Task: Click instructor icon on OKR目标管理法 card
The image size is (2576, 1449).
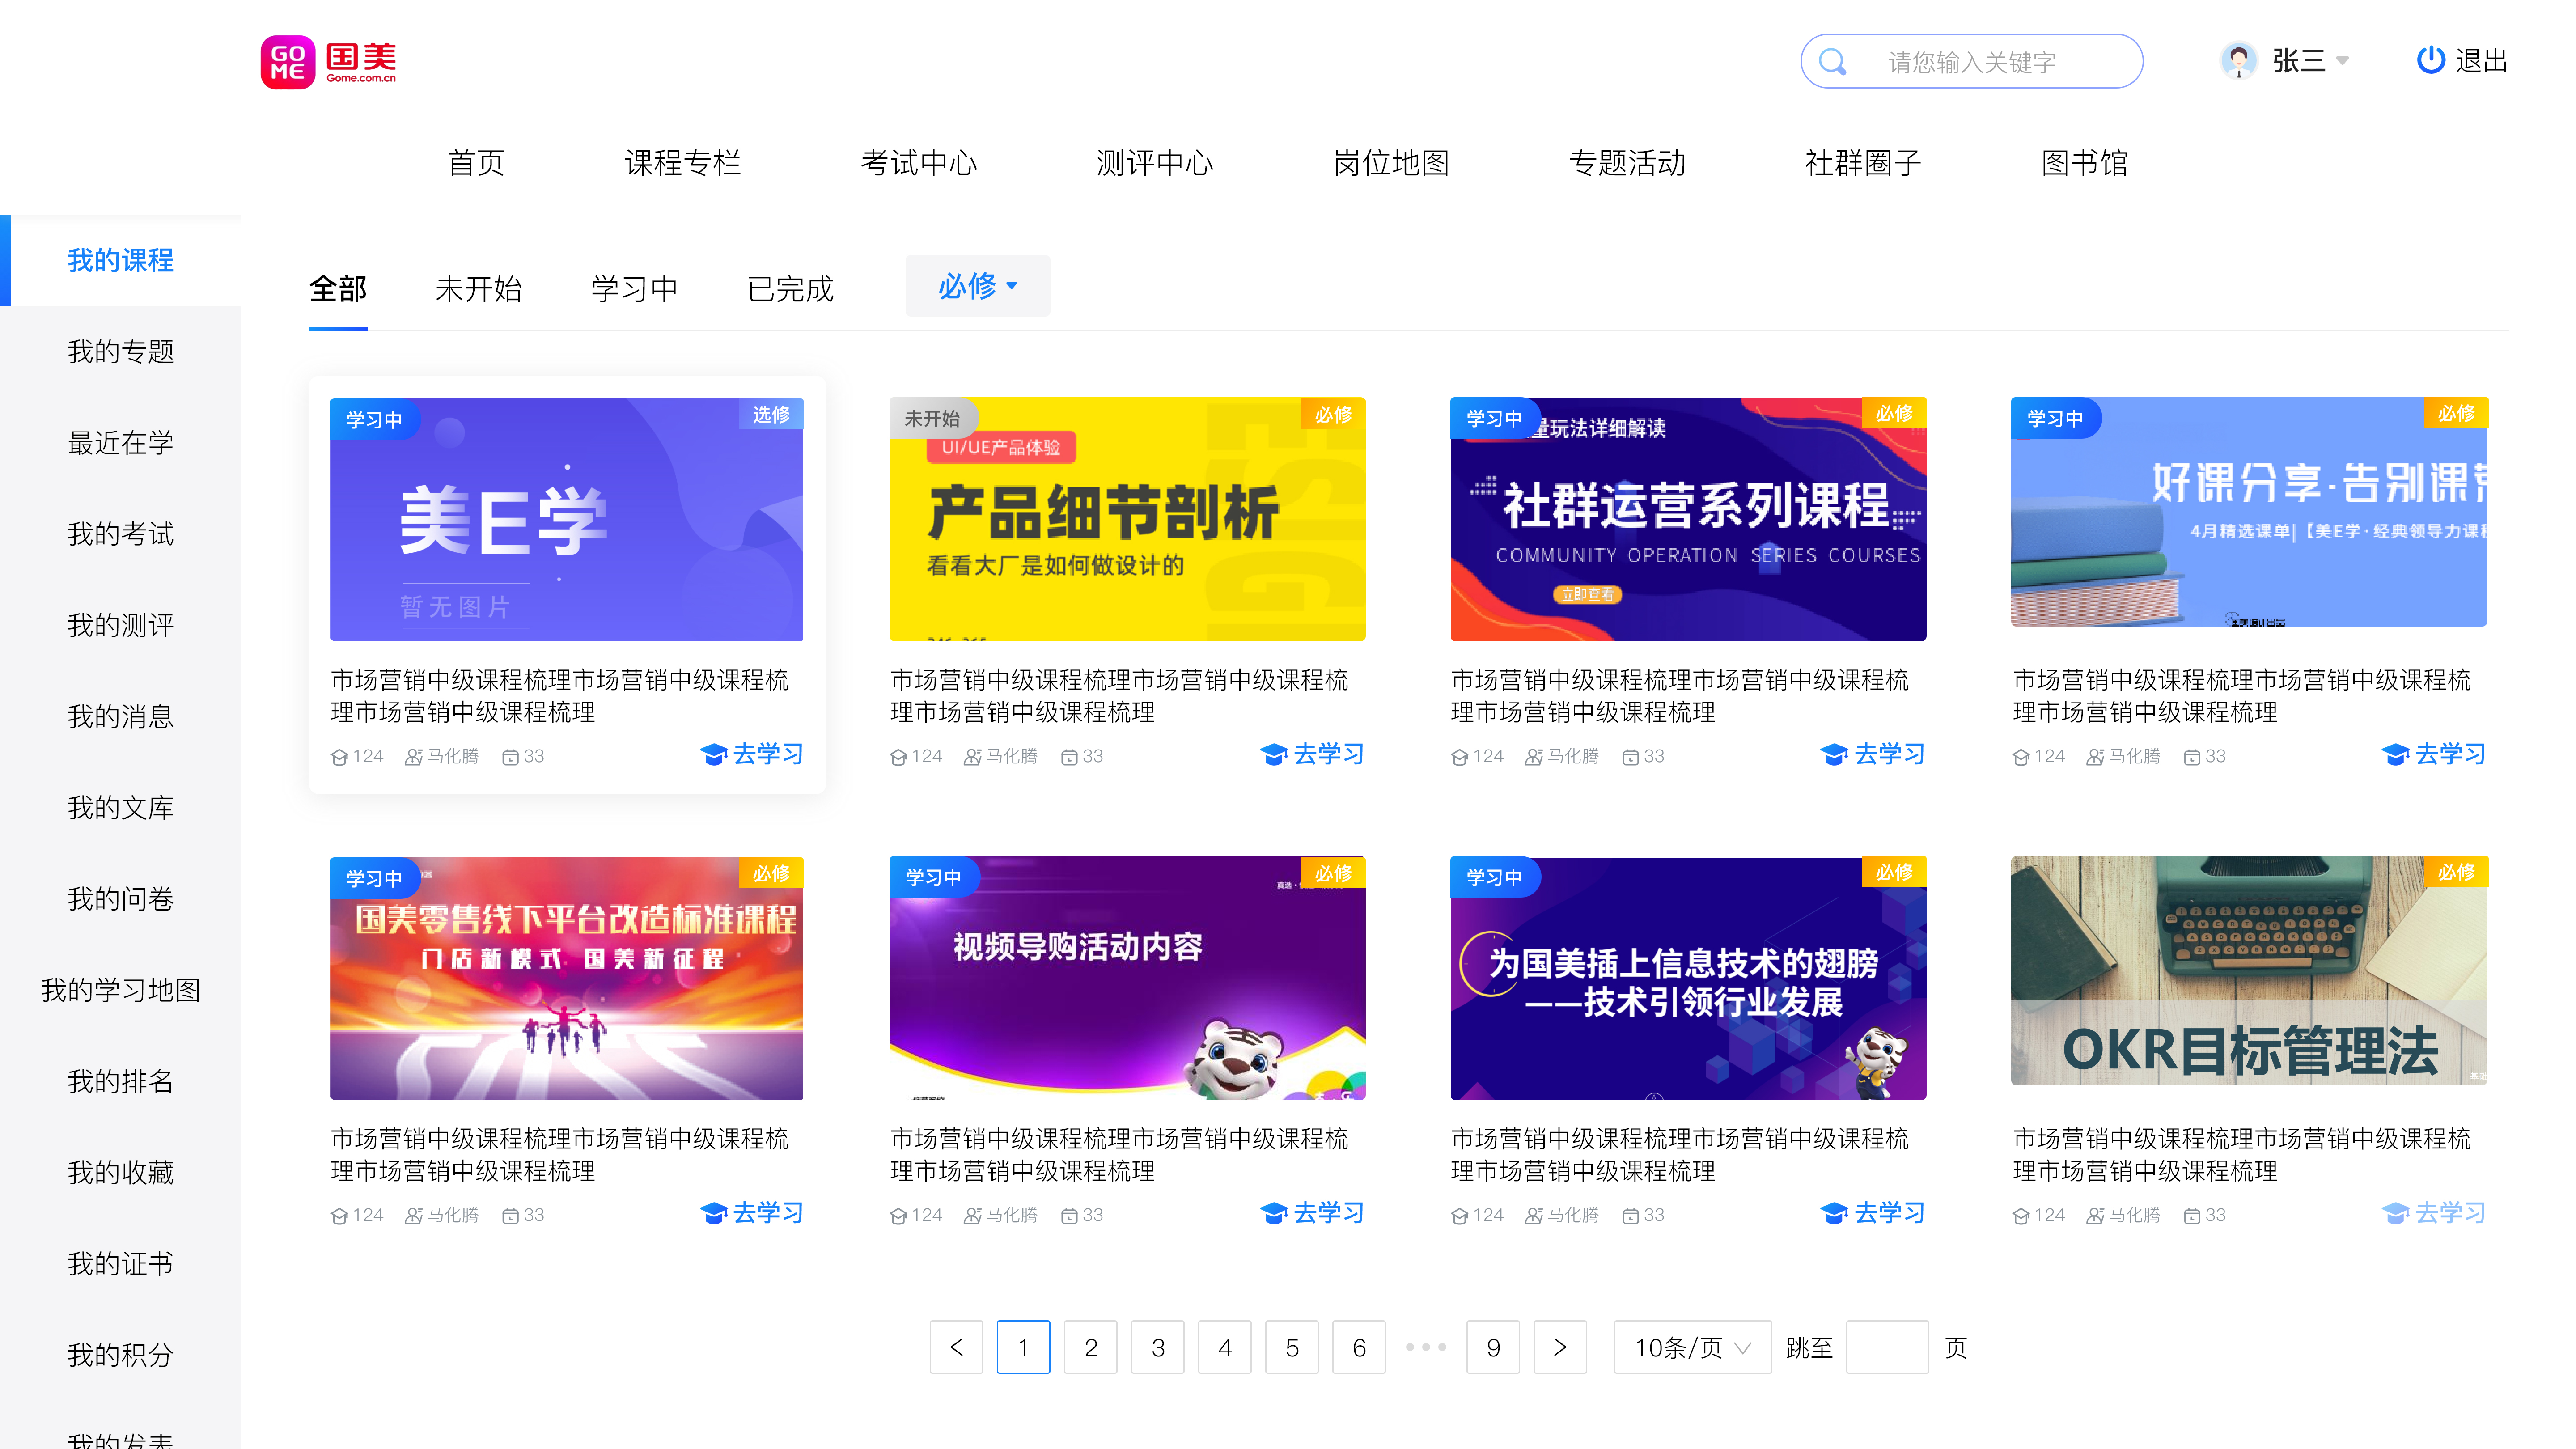Action: point(2095,1216)
